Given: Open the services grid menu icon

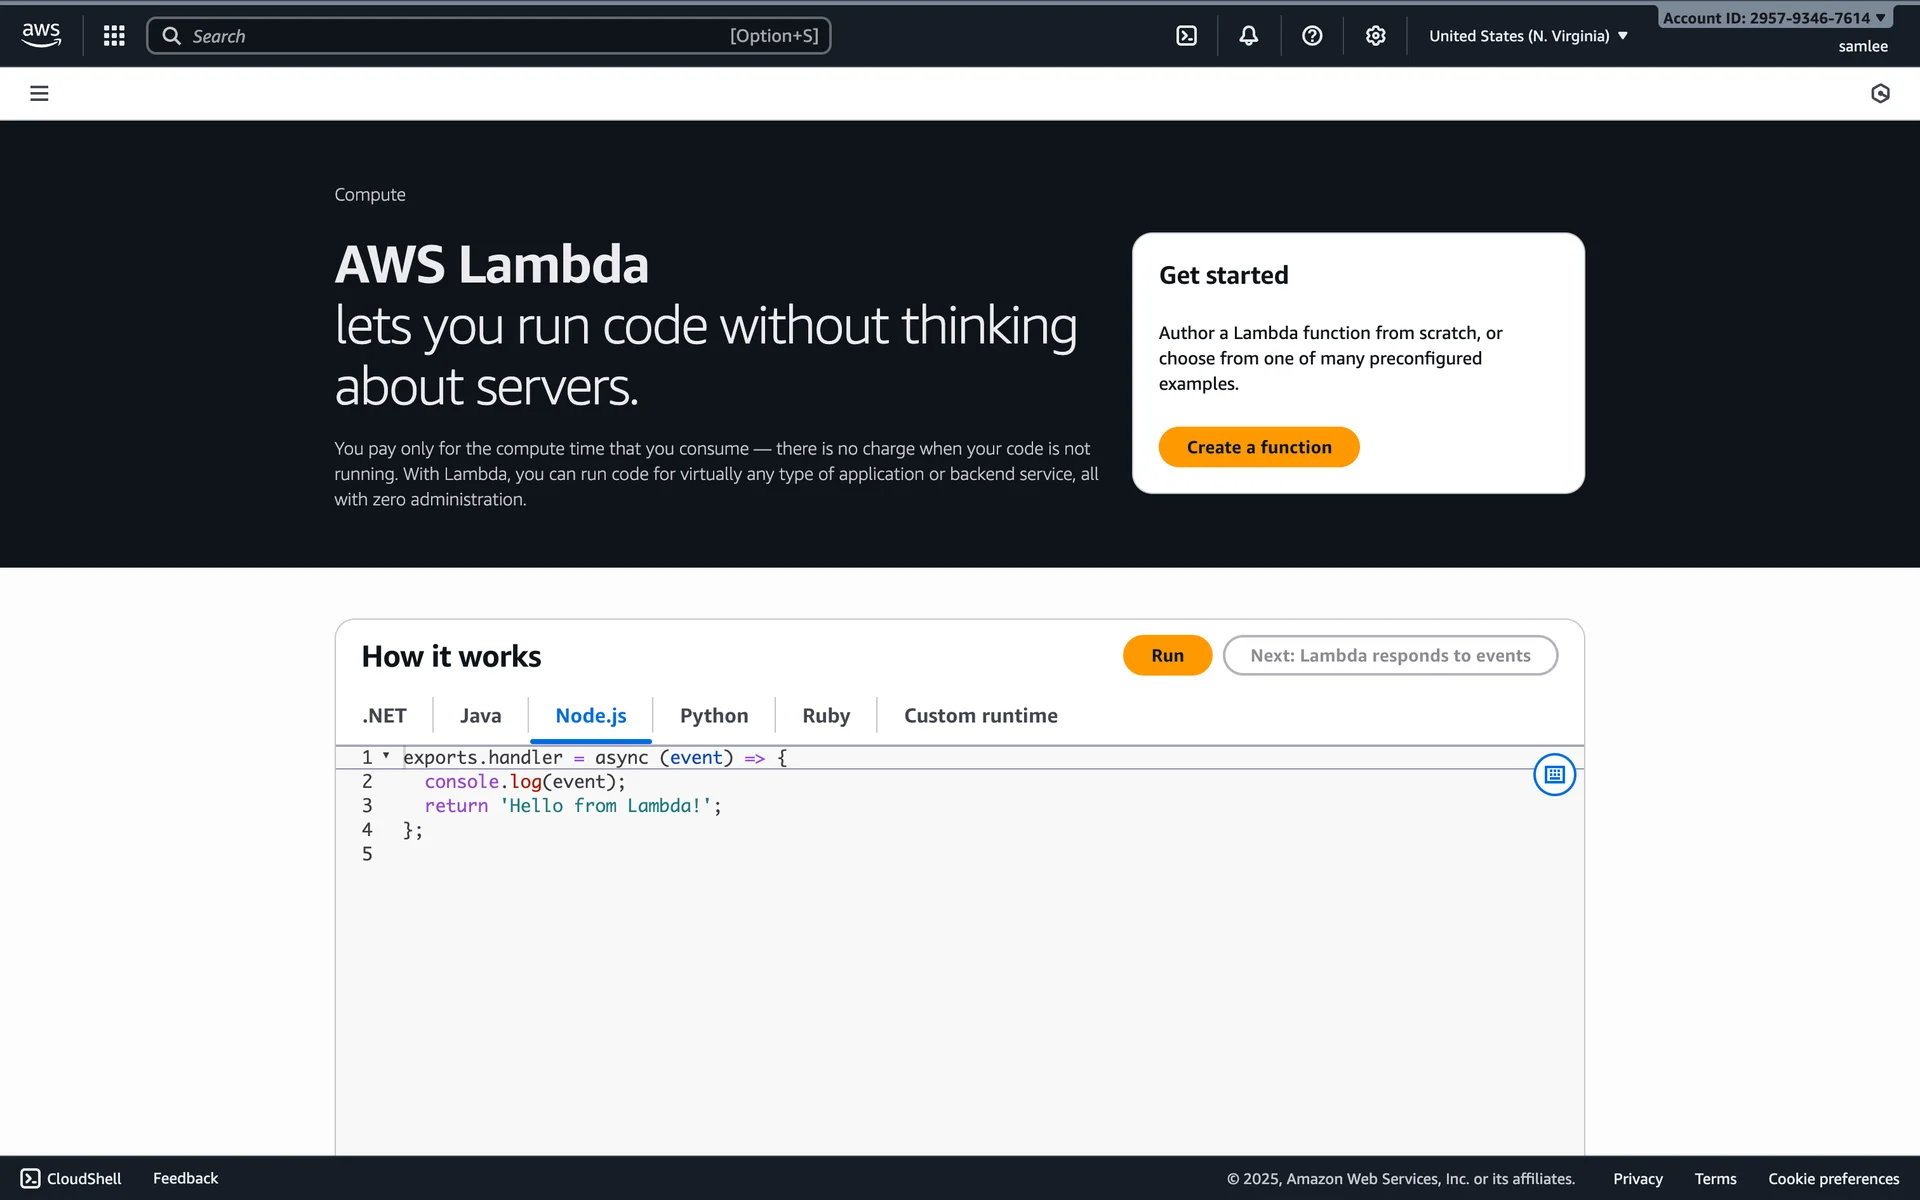Looking at the screenshot, I should (114, 36).
